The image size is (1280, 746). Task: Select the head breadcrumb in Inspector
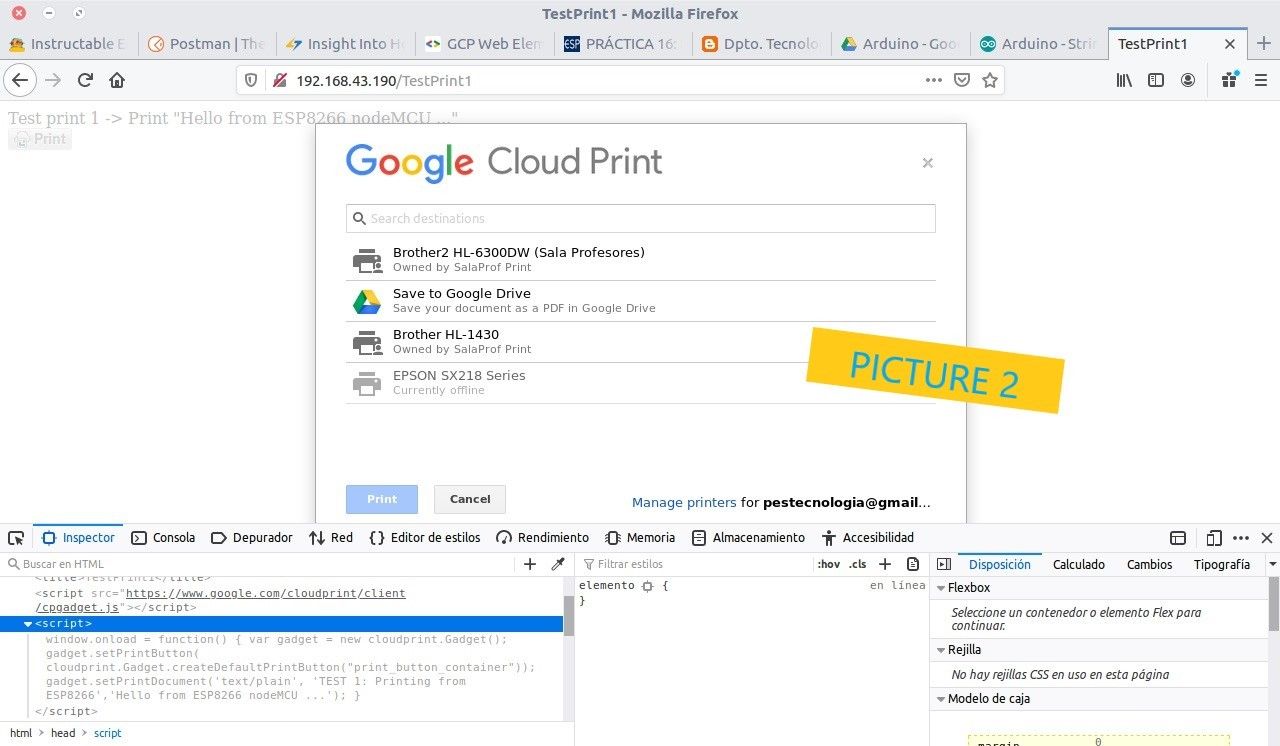click(x=63, y=733)
